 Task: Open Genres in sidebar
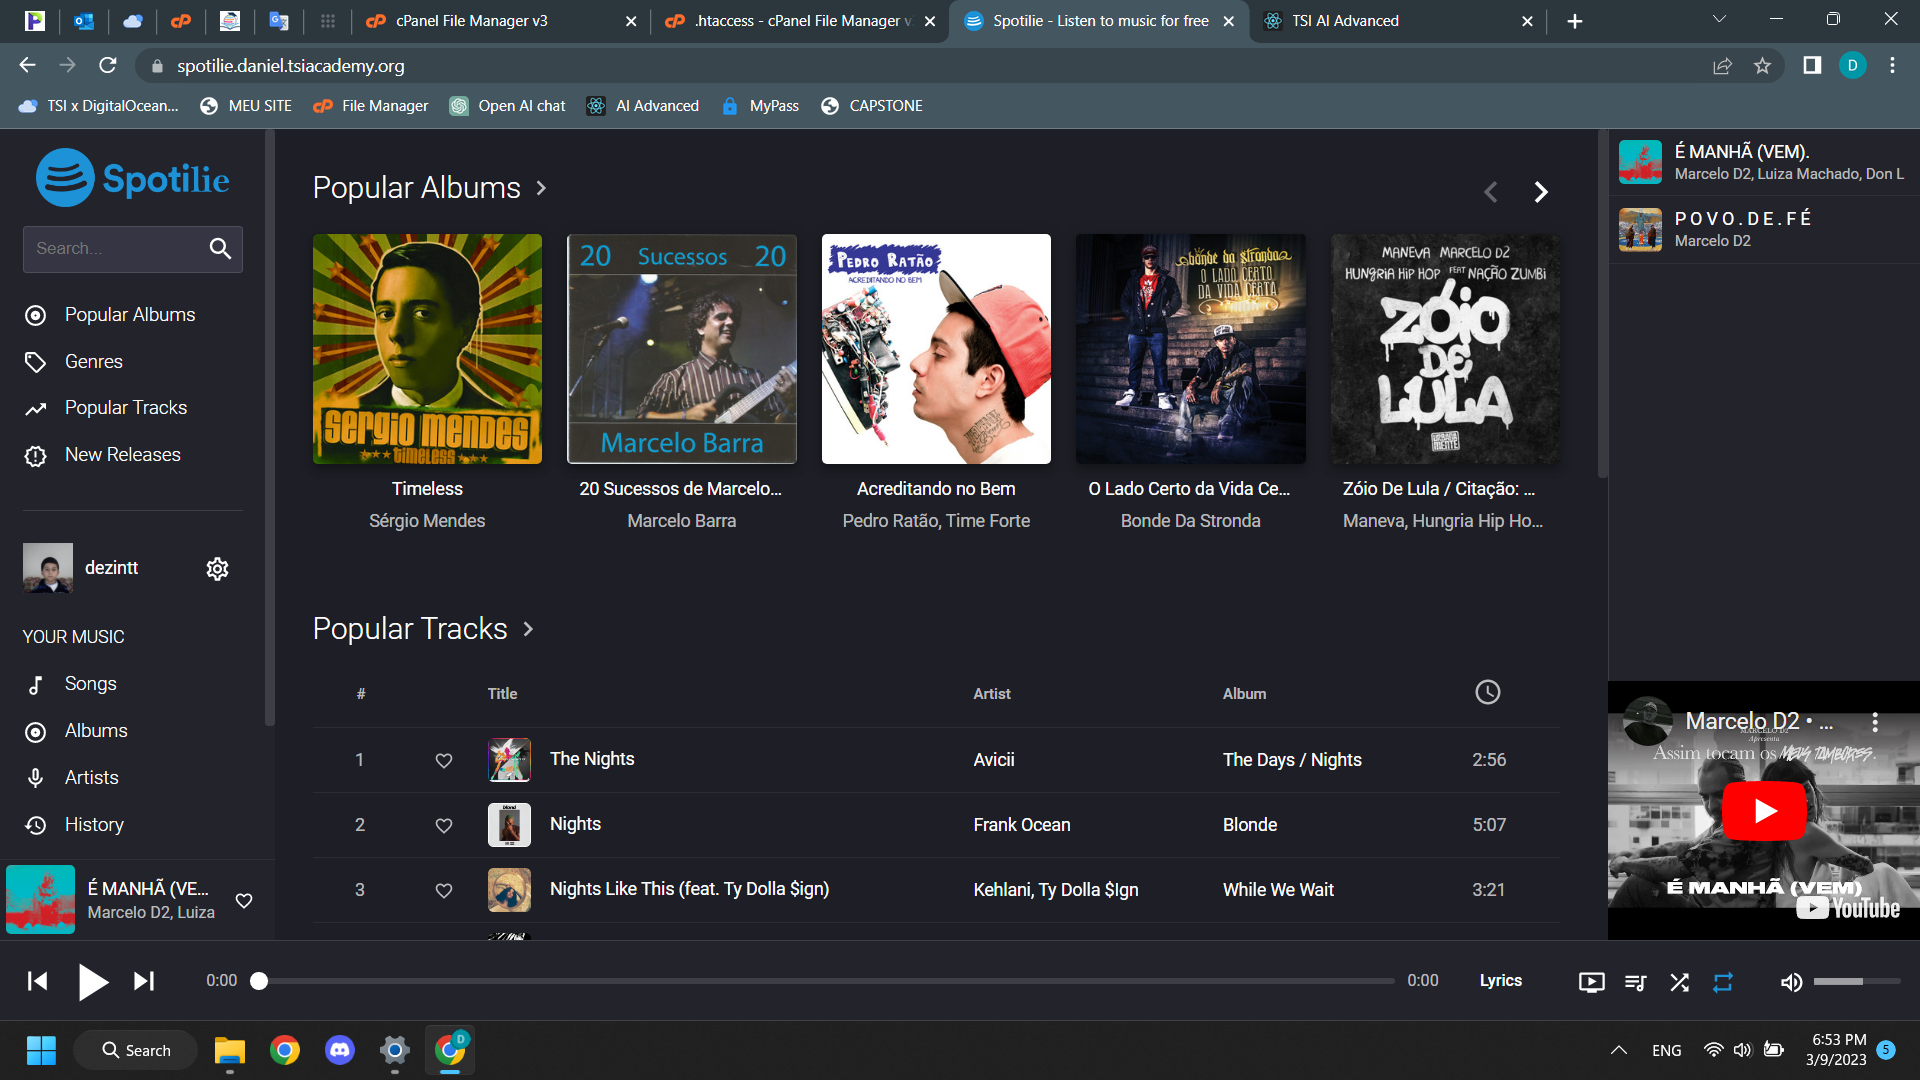click(93, 362)
